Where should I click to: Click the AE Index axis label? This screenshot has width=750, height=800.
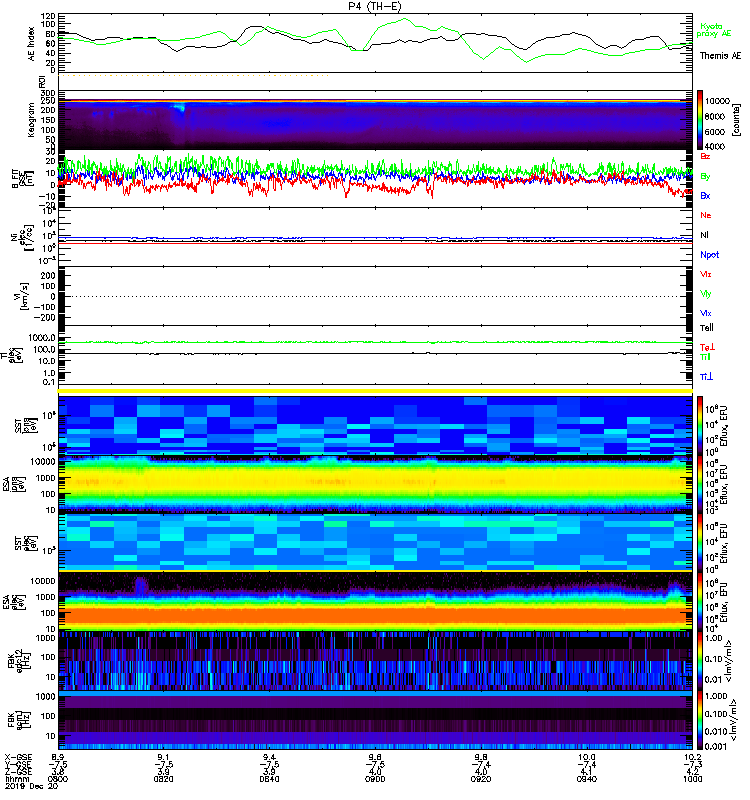click(32, 44)
